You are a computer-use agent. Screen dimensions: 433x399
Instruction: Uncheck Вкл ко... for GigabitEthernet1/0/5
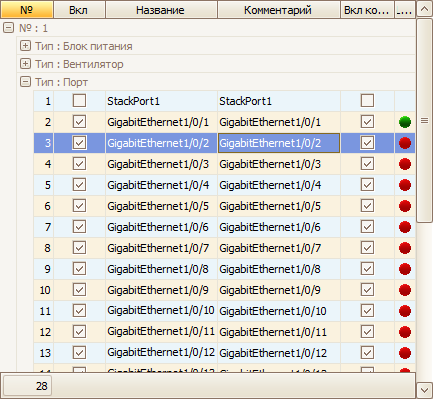tap(367, 206)
